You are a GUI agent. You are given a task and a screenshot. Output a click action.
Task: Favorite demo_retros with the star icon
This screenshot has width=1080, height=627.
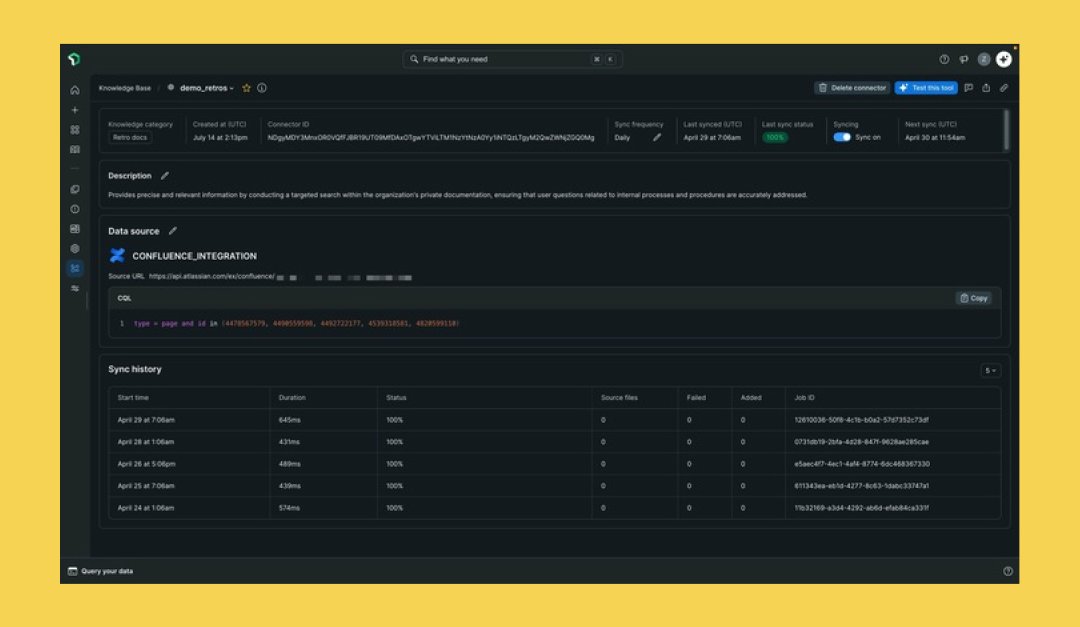(x=247, y=88)
